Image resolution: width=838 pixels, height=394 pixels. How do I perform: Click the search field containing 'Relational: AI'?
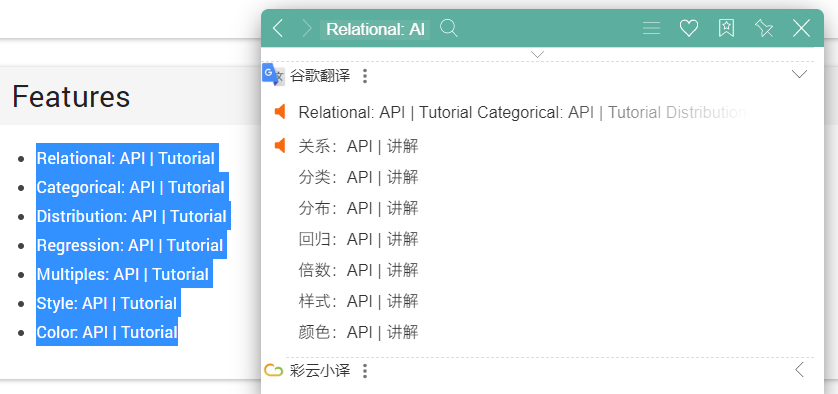coord(375,29)
